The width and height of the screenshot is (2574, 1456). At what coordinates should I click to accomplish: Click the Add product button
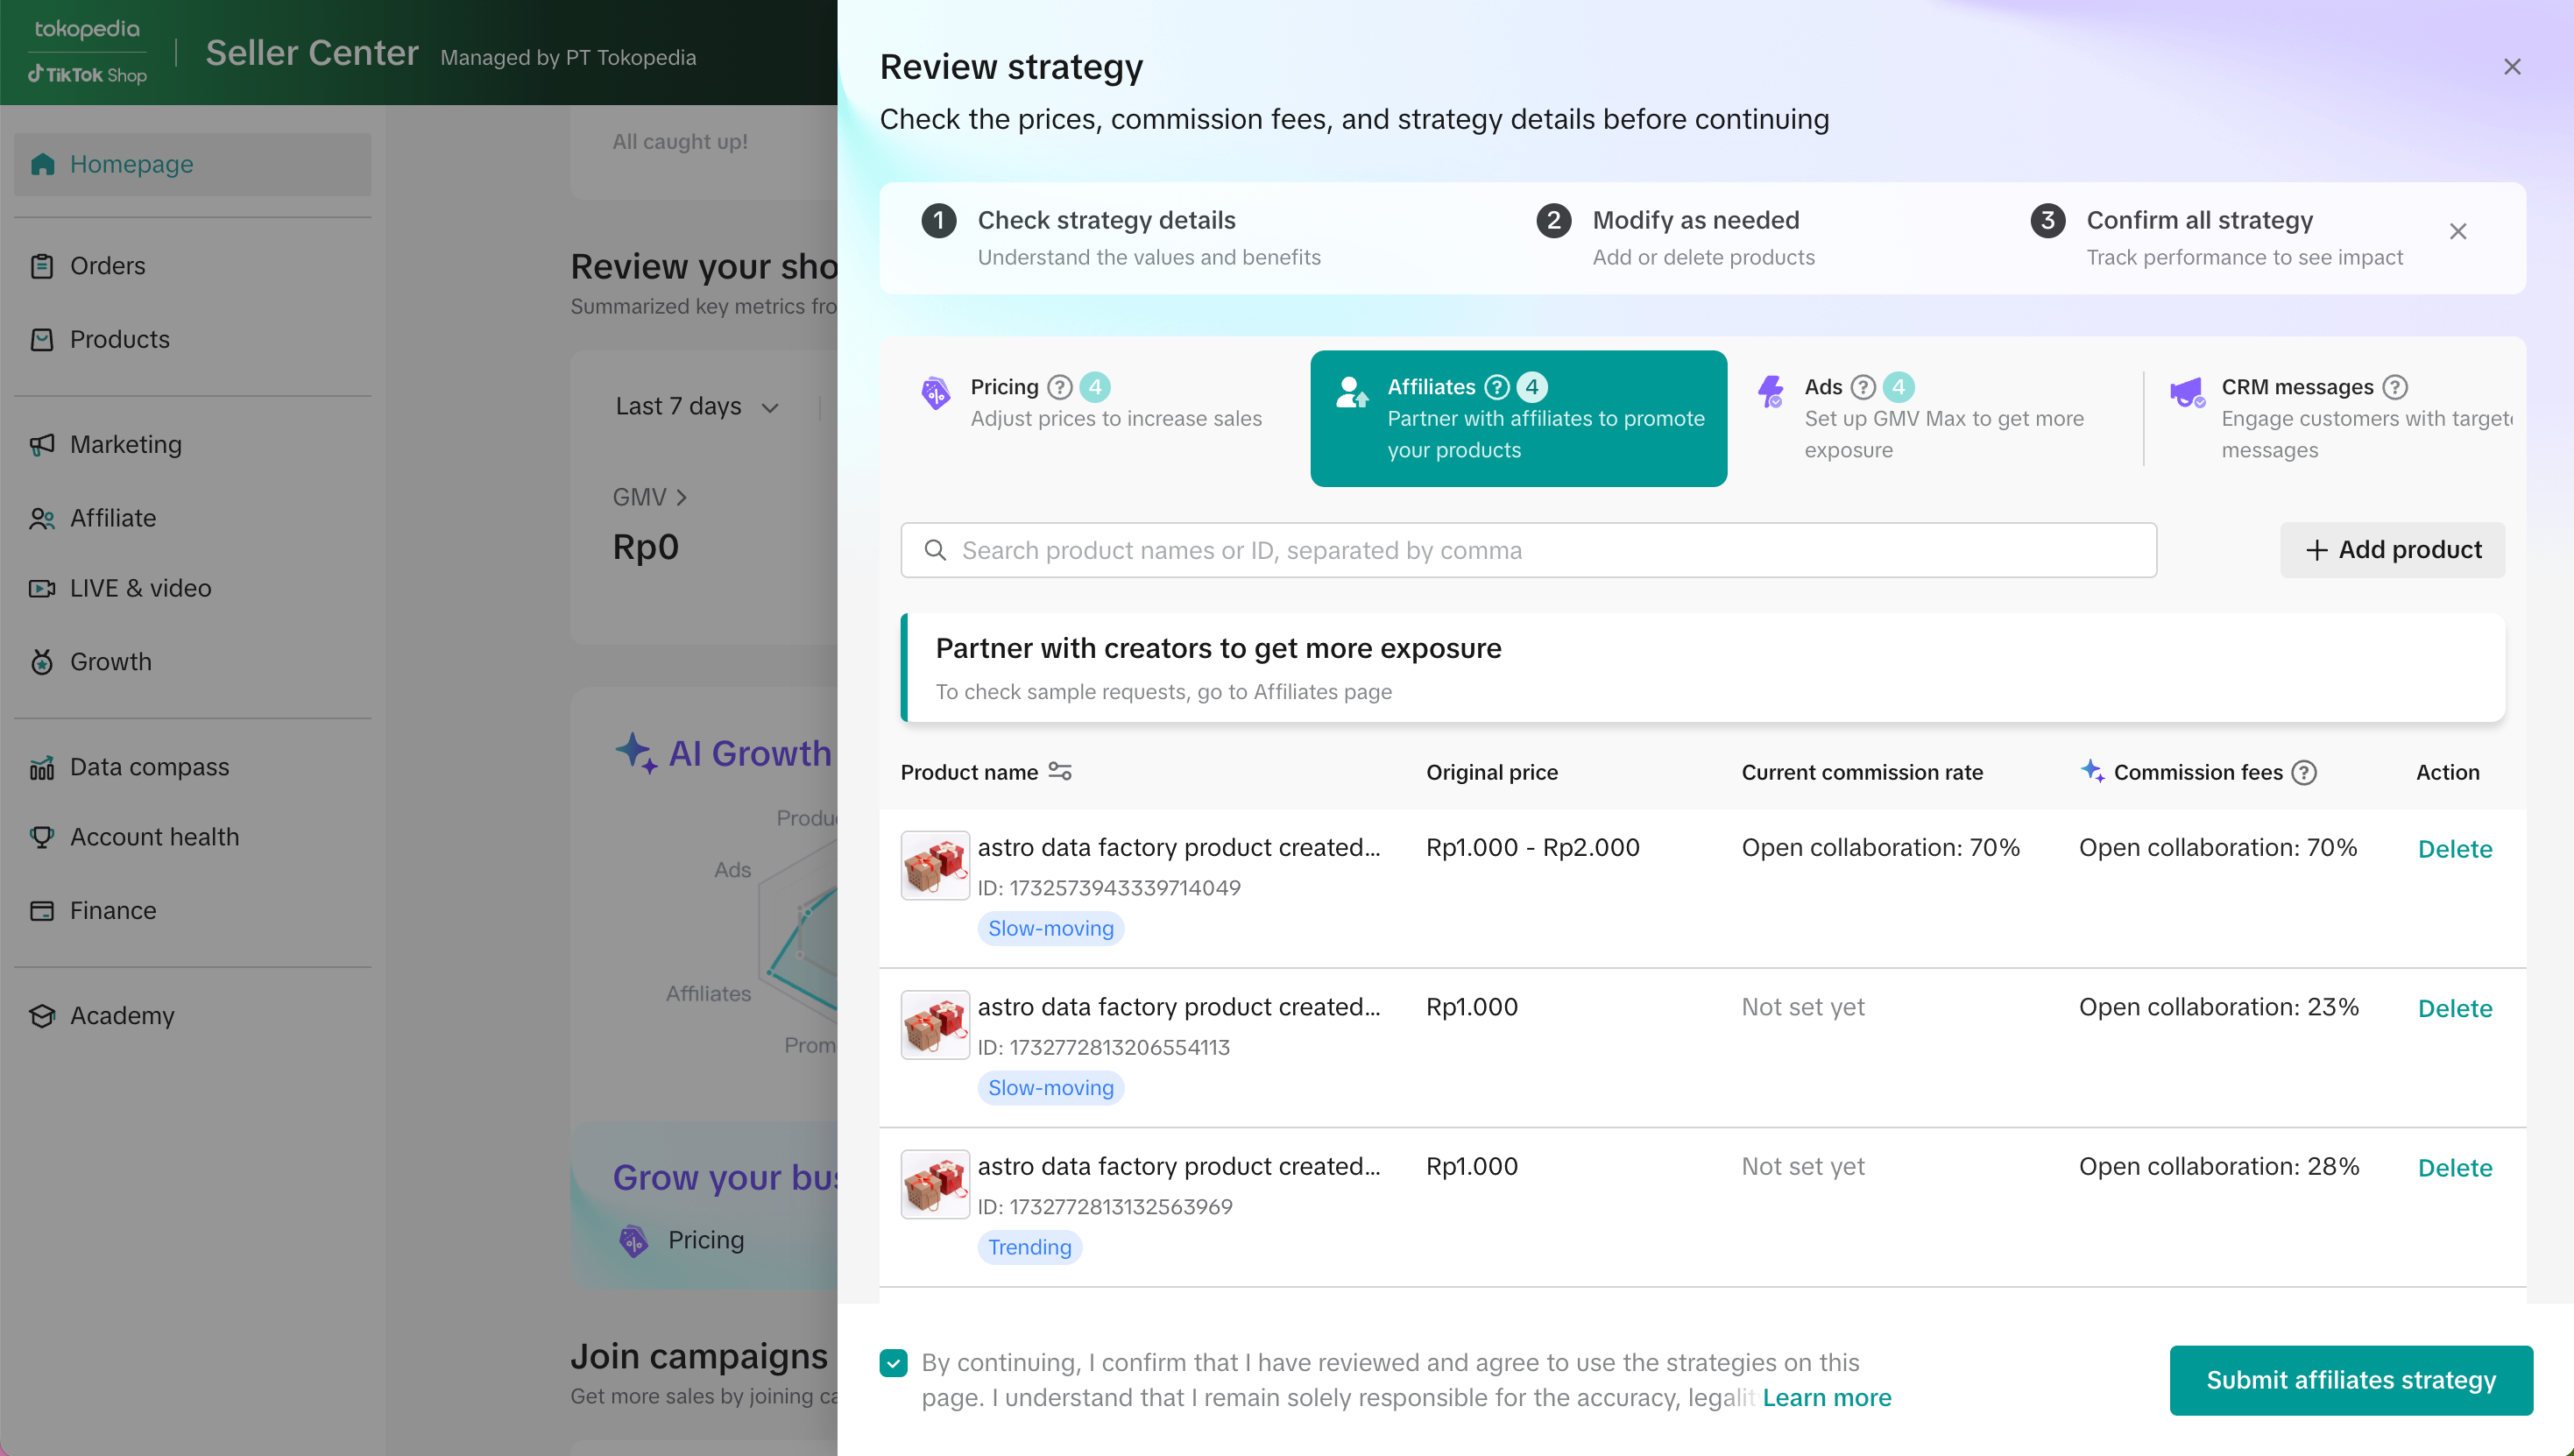(x=2392, y=550)
